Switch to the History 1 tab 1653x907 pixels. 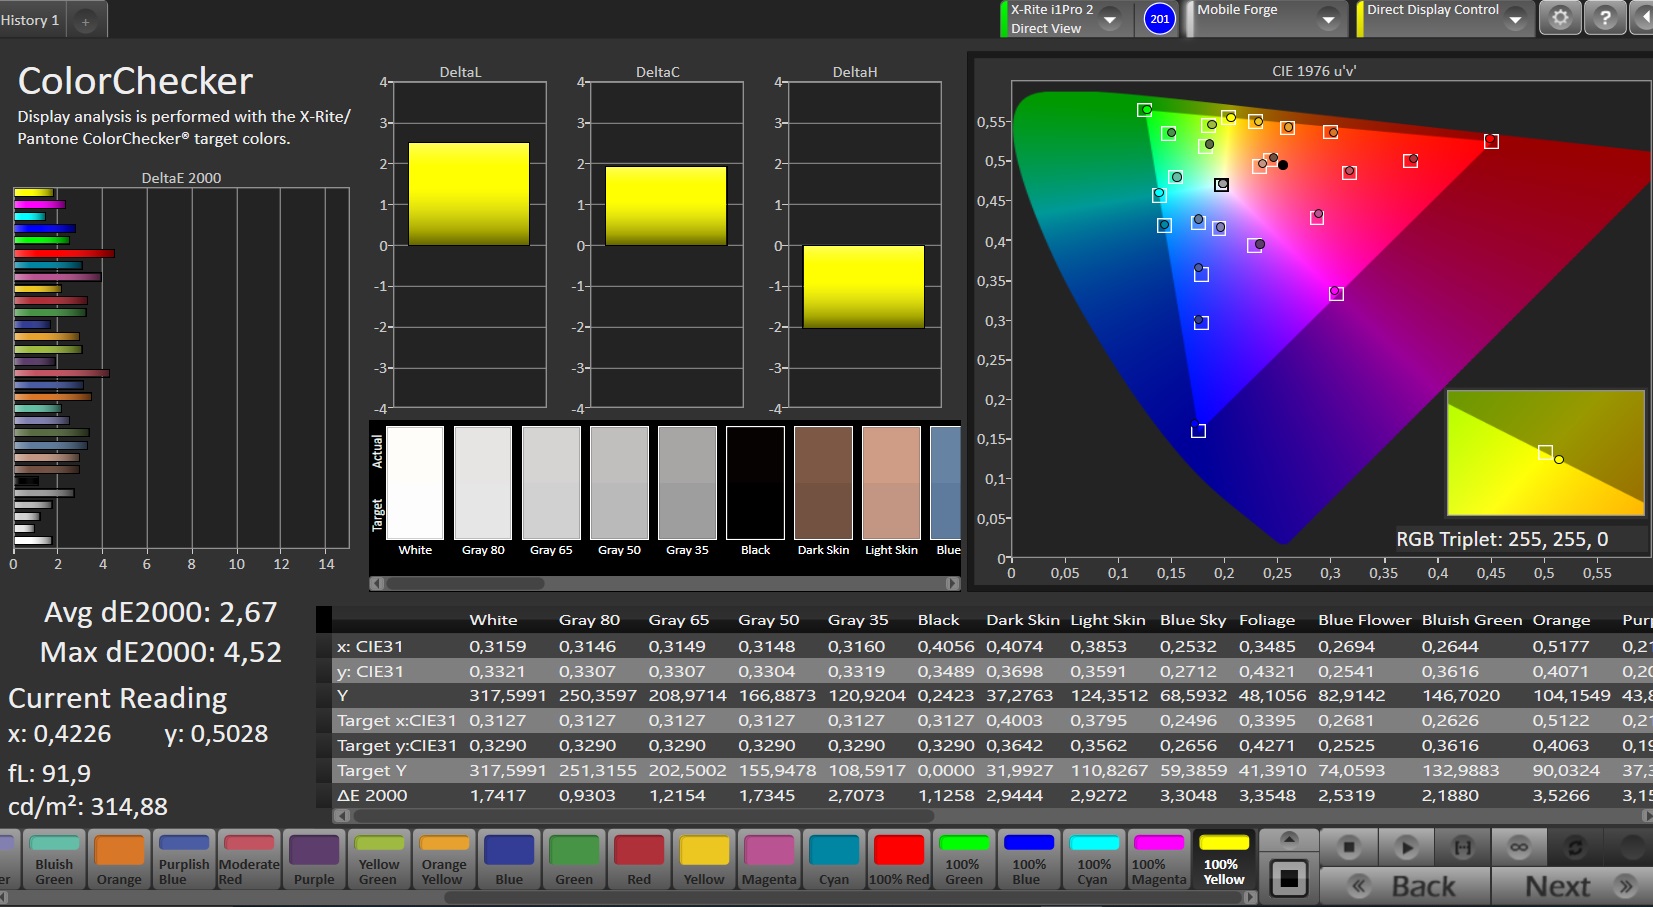click(x=32, y=20)
